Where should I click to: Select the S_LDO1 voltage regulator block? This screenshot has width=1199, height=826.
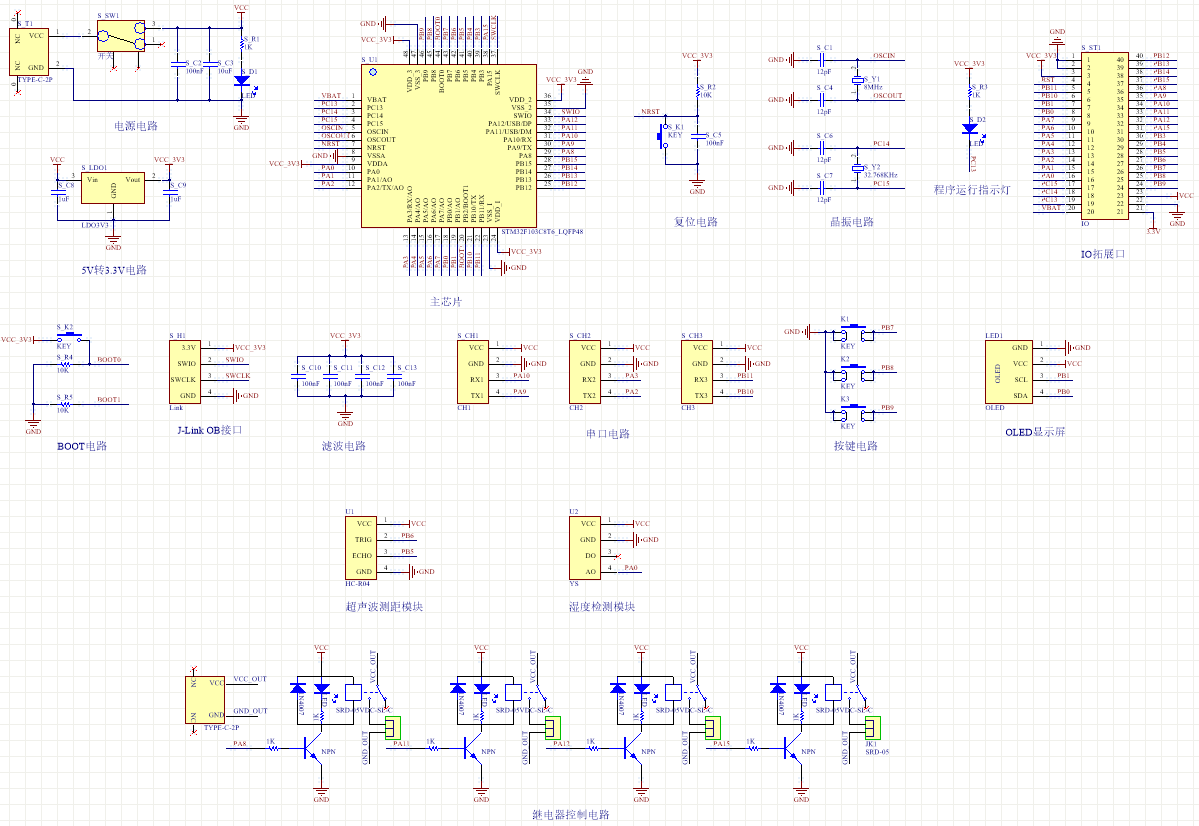(x=113, y=187)
